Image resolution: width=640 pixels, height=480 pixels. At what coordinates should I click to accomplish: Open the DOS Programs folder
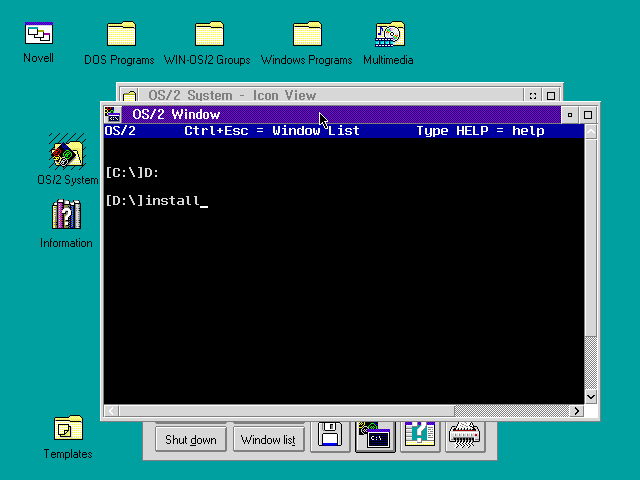click(x=121, y=33)
